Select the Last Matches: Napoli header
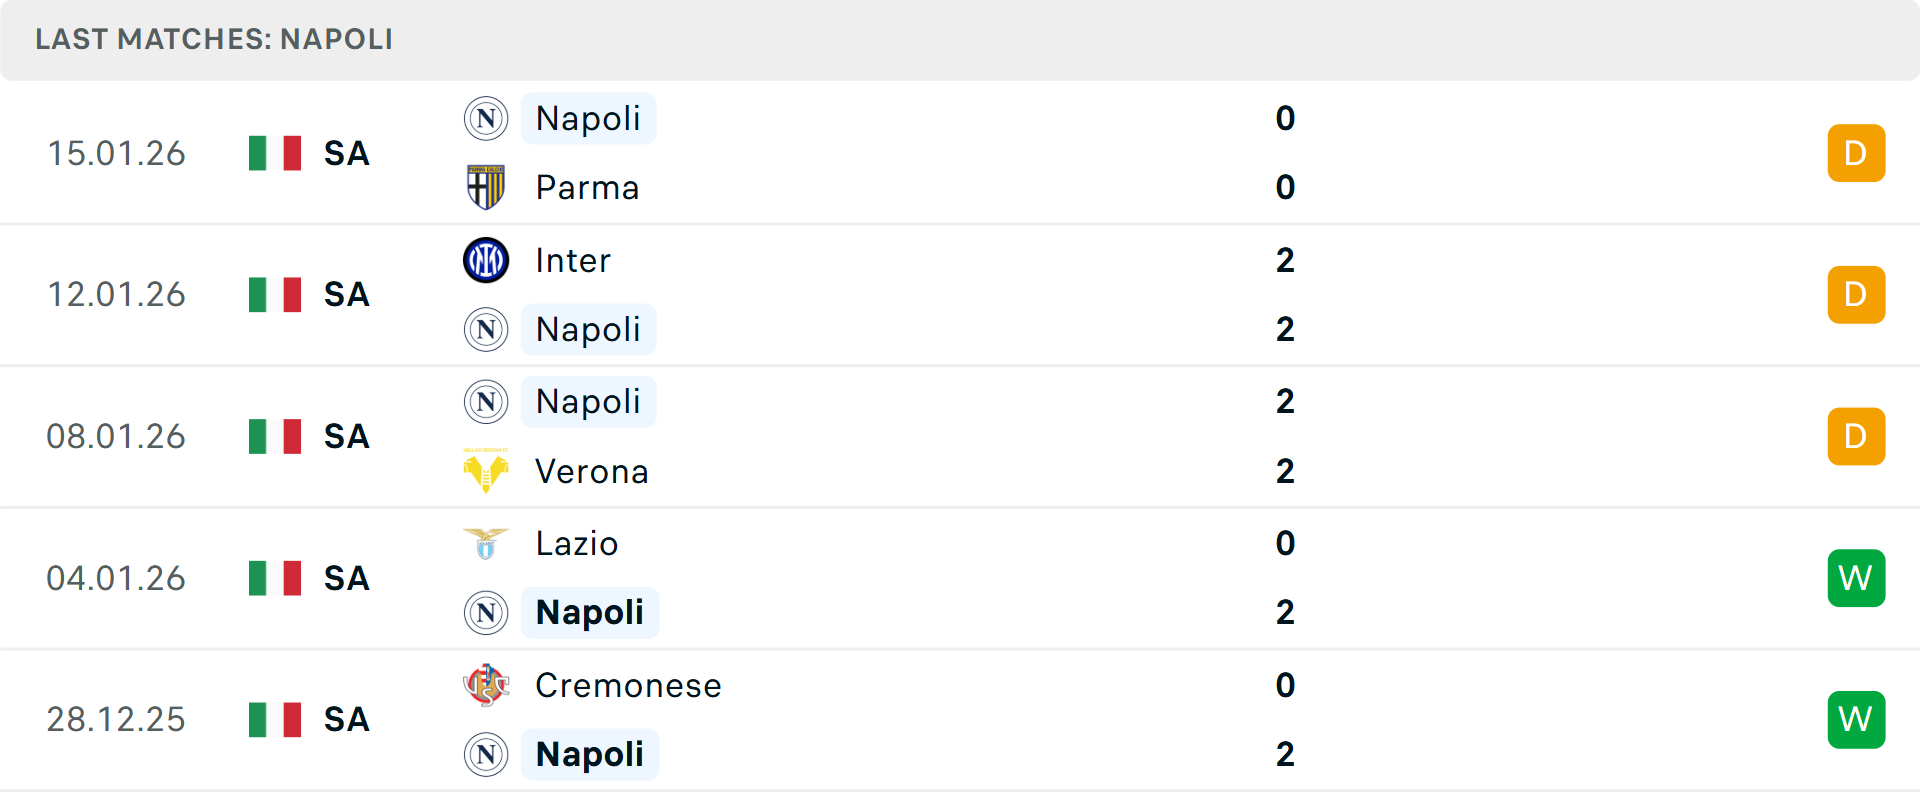The image size is (1920, 792). 214,39
